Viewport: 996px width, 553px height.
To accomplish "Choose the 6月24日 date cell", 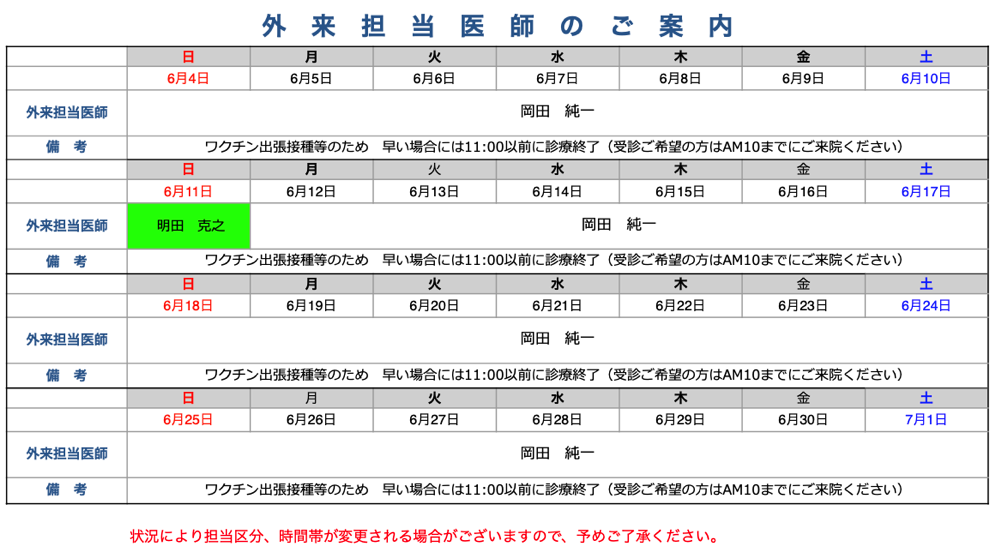I will 926,306.
